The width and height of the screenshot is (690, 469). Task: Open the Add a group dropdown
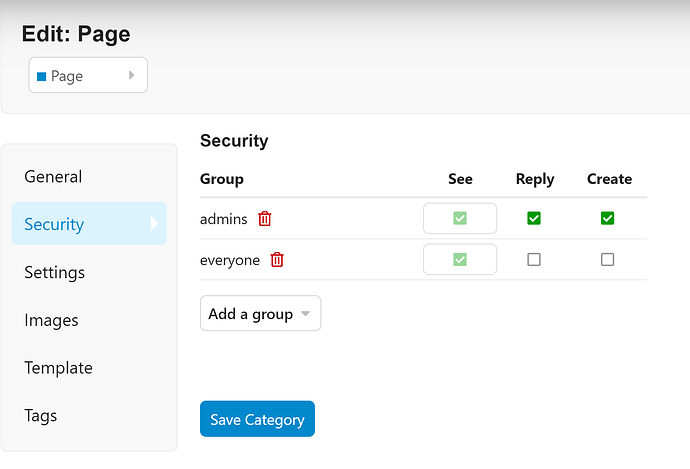click(x=261, y=313)
